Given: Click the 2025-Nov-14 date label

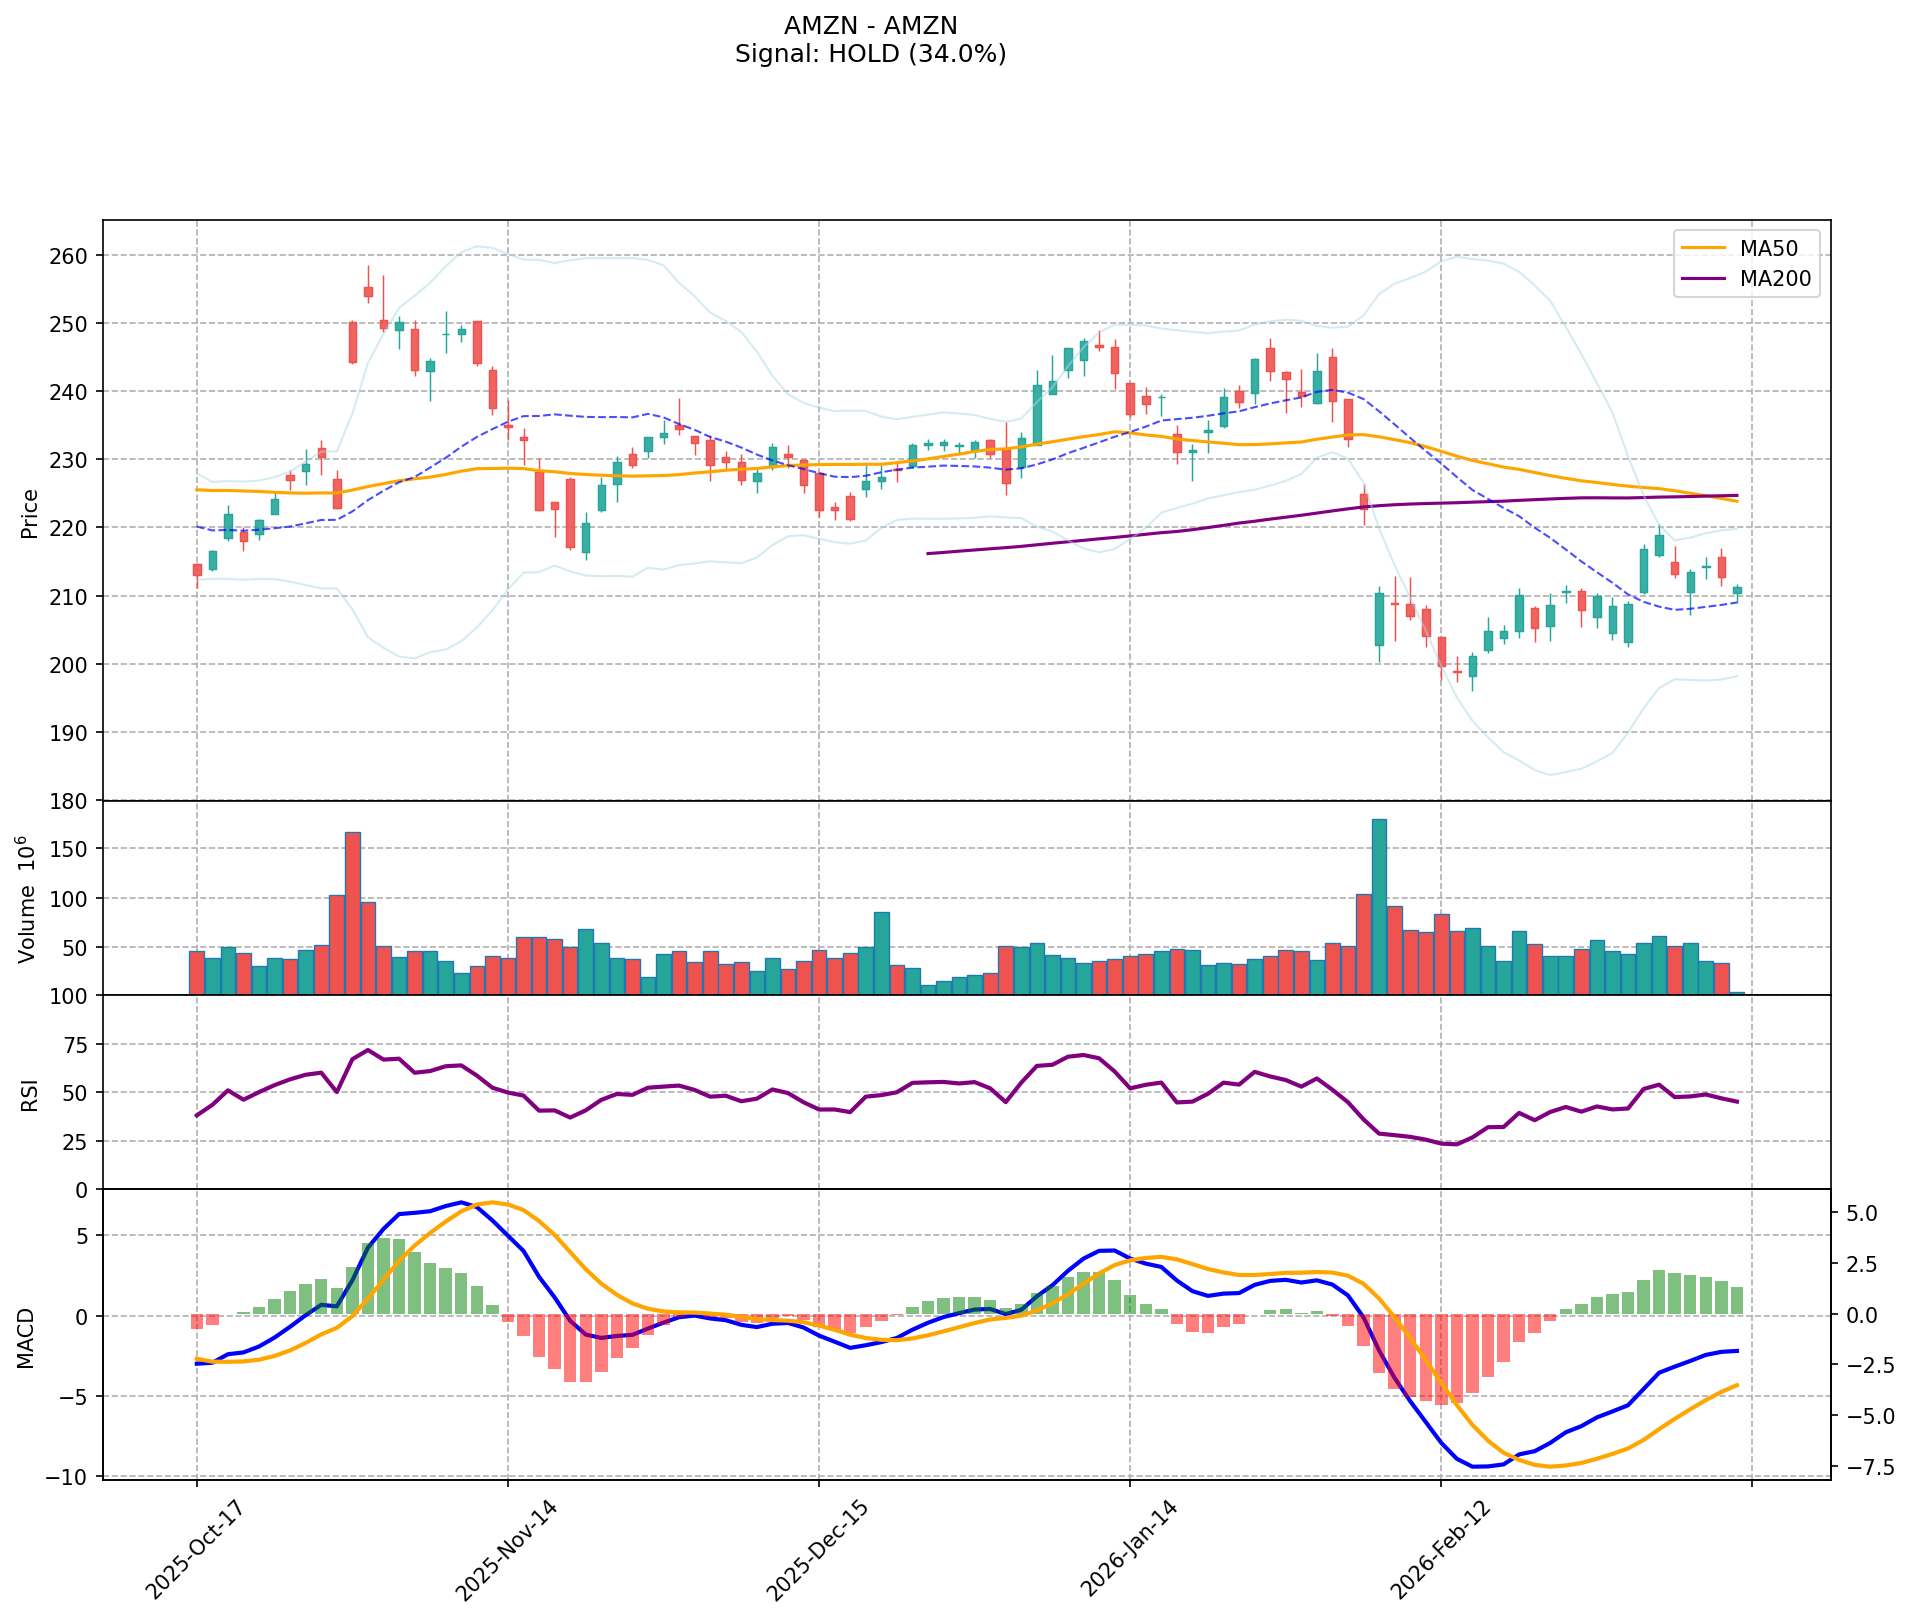Looking at the screenshot, I should click(x=505, y=1551).
